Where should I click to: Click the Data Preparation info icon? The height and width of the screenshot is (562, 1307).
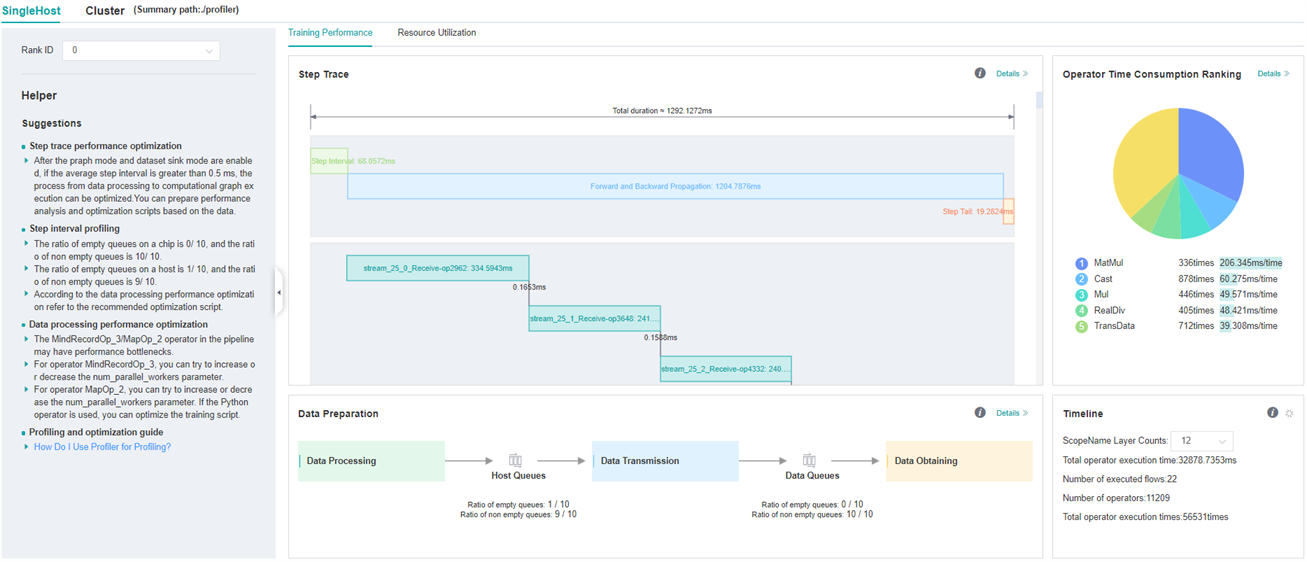980,412
